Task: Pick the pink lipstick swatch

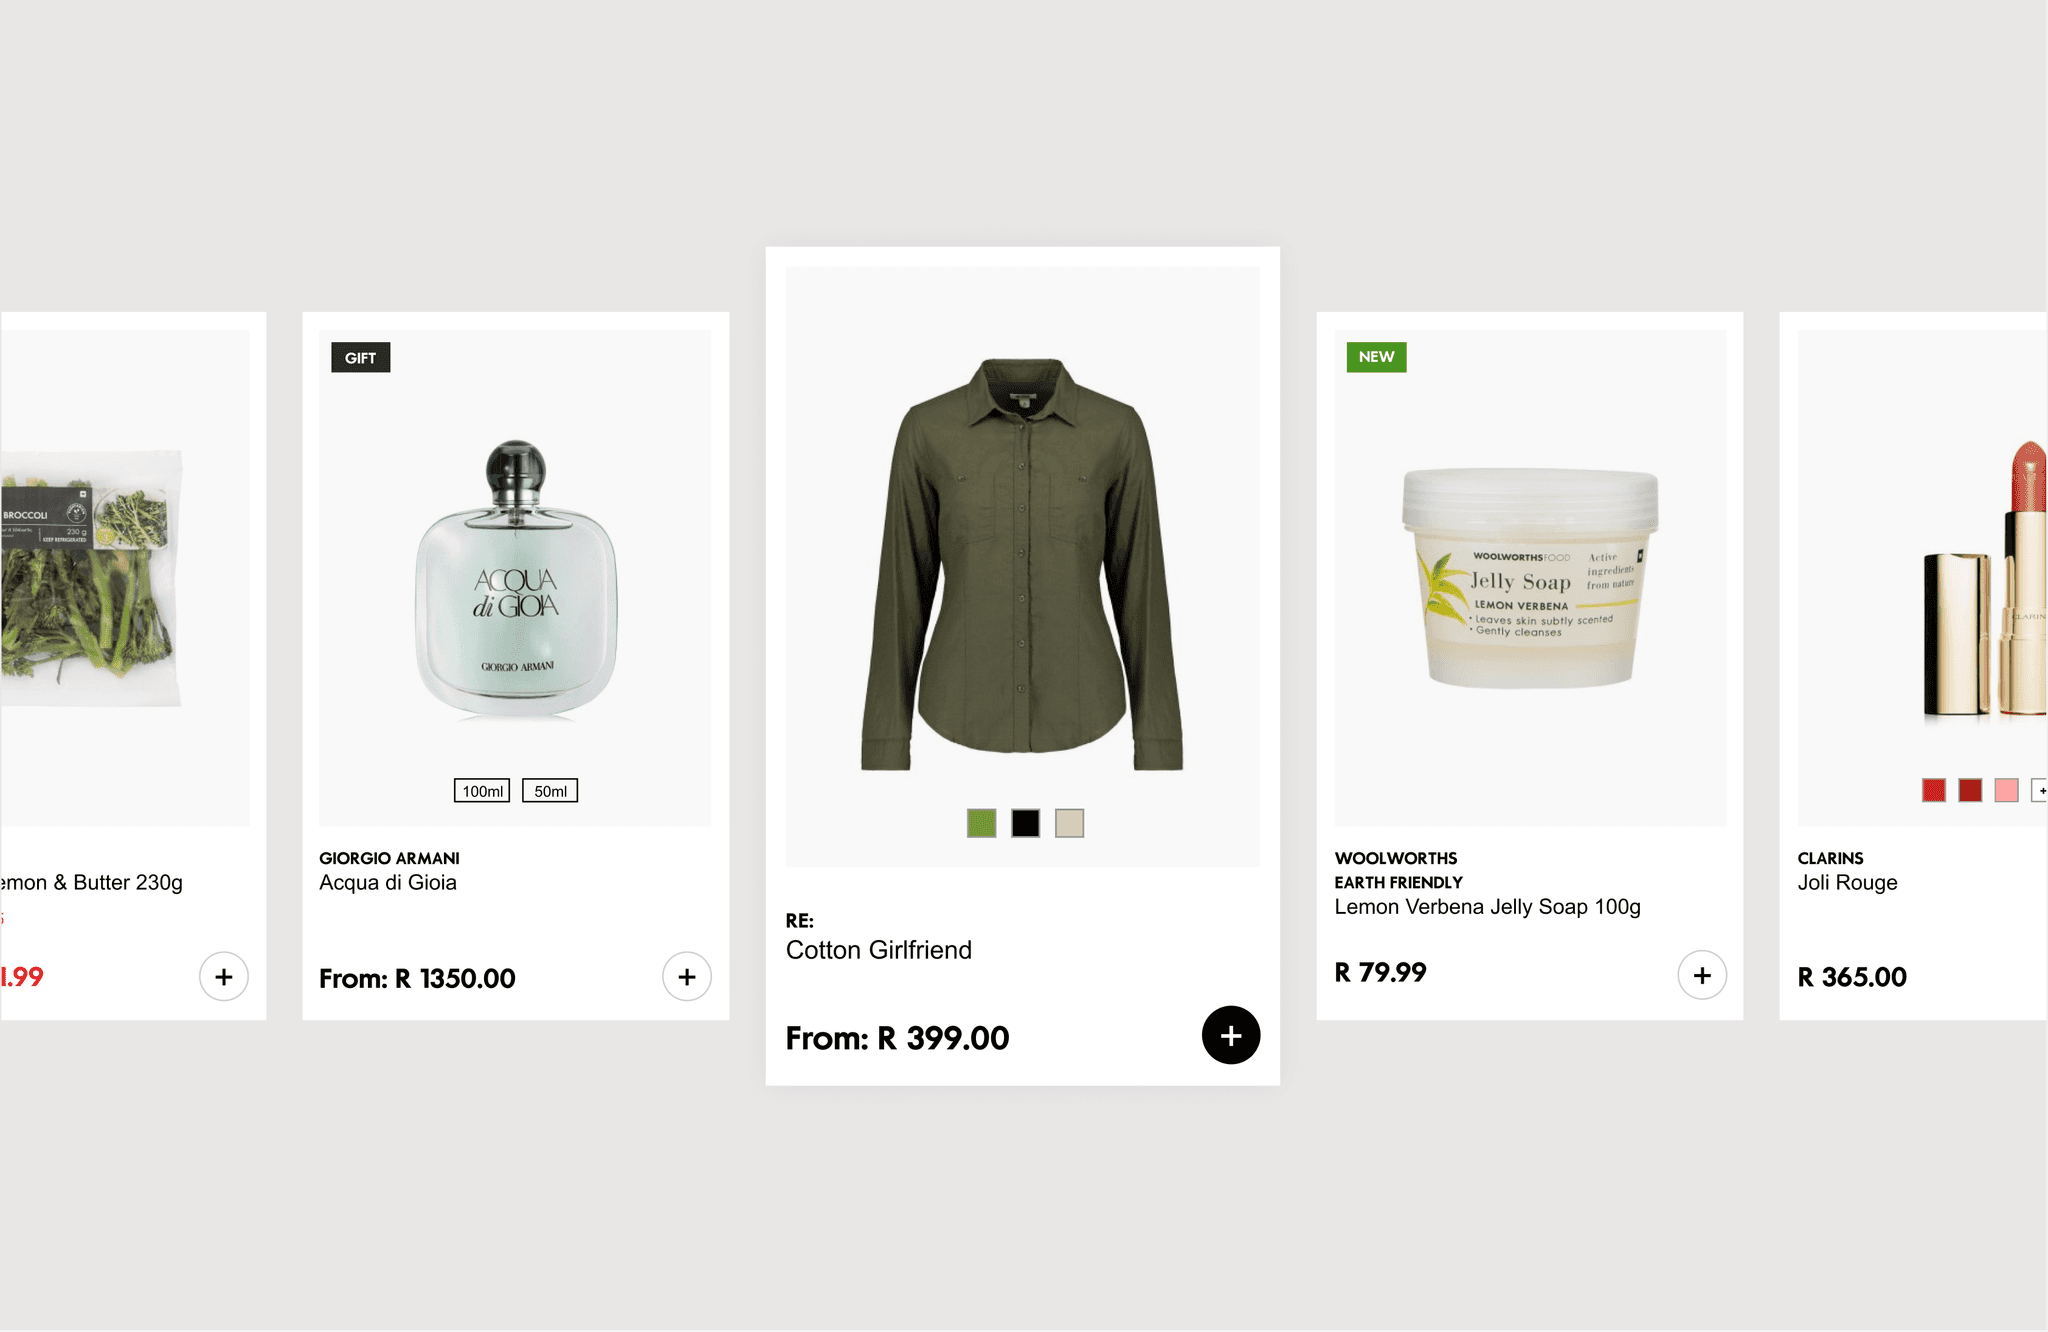Action: pyautogui.click(x=2006, y=790)
